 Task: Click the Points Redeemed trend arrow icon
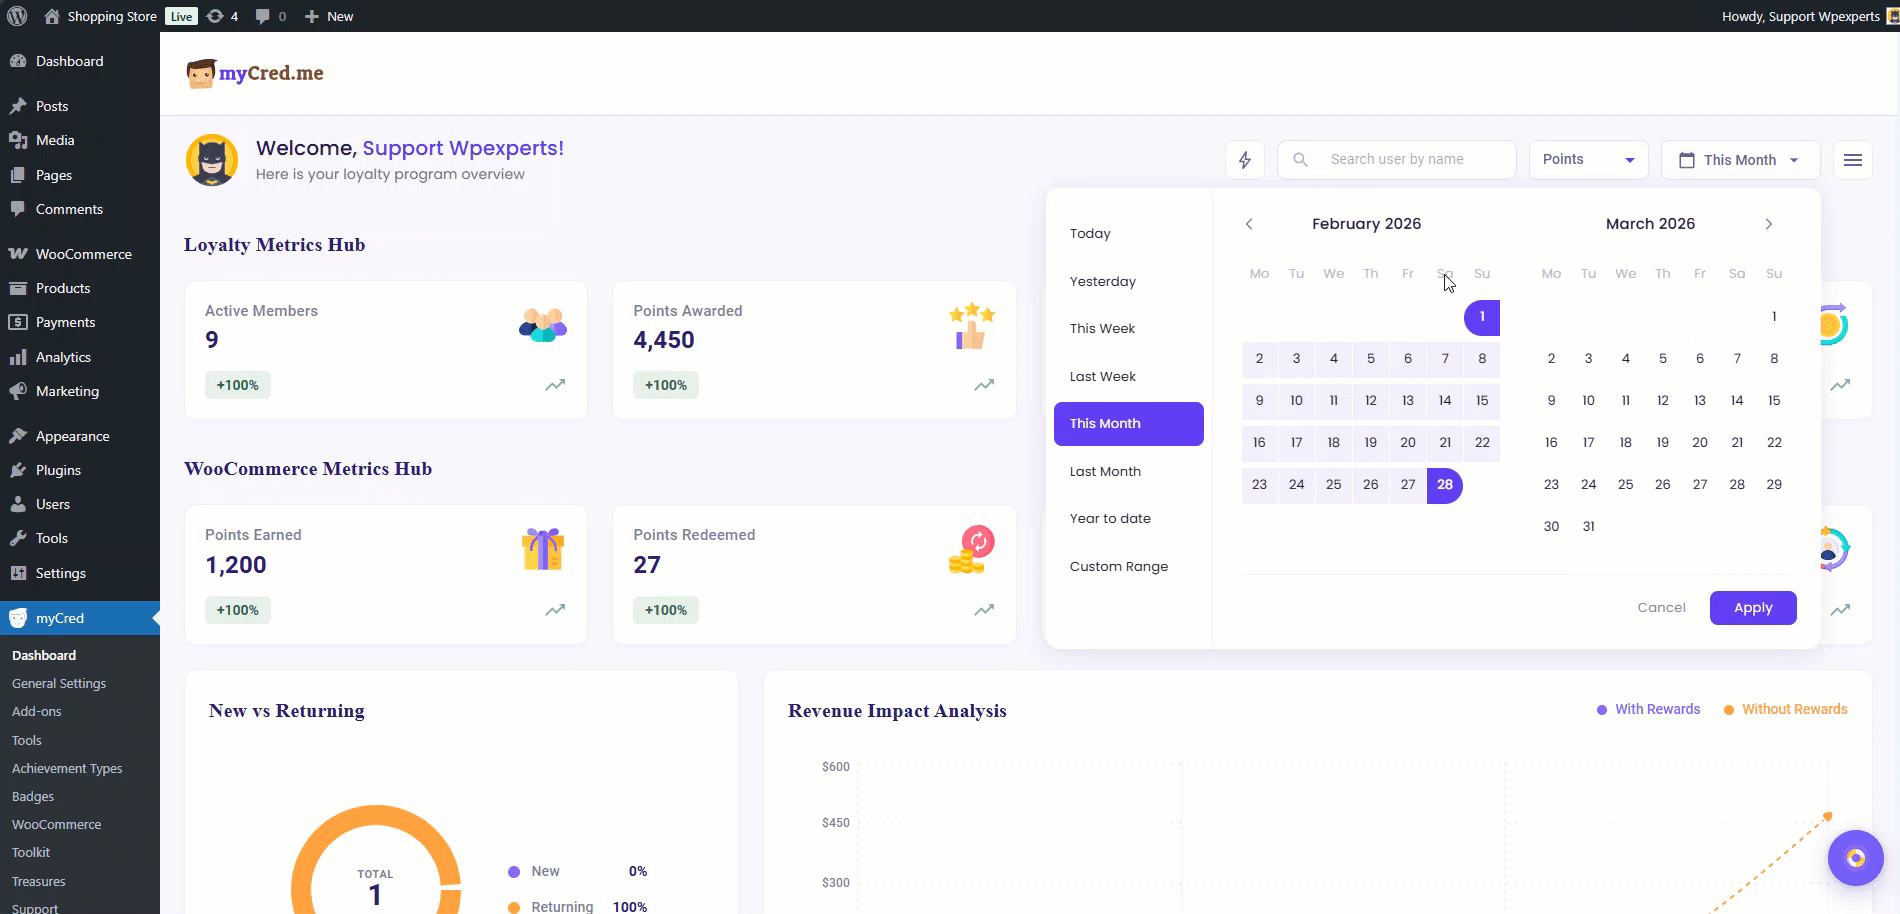[x=984, y=610]
